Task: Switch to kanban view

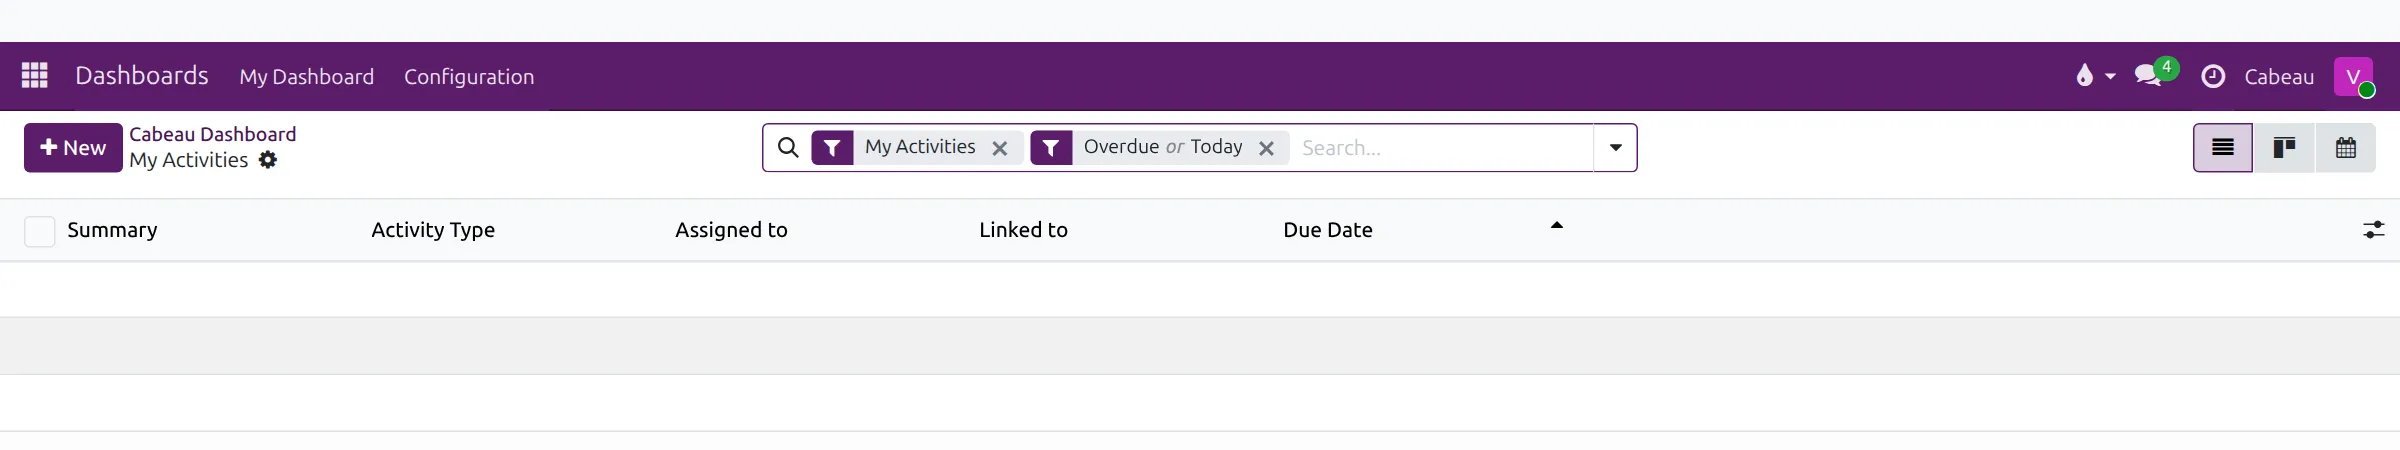Action: pos(2284,148)
